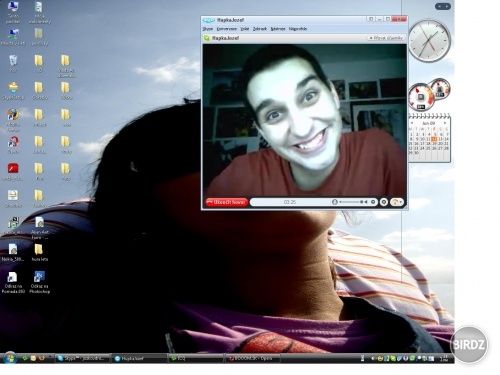Image resolution: width=500 pixels, height=375 pixels.
Task: Open the Konverzace menu
Action: [x=227, y=29]
